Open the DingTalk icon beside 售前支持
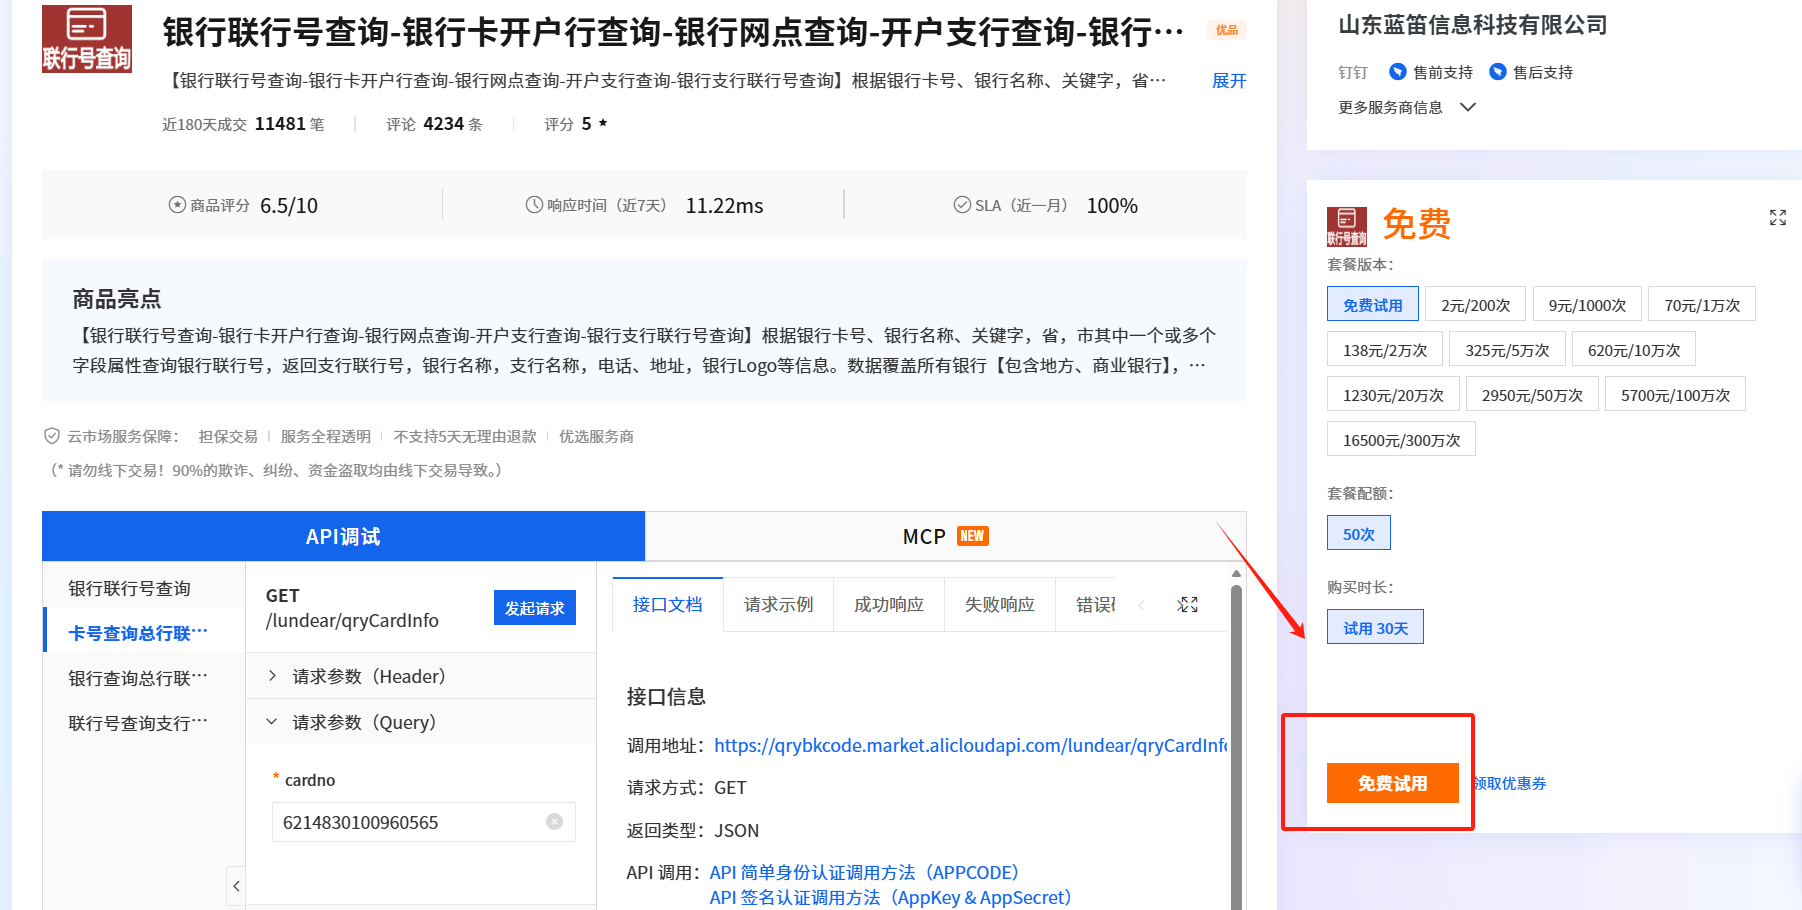 (x=1397, y=71)
